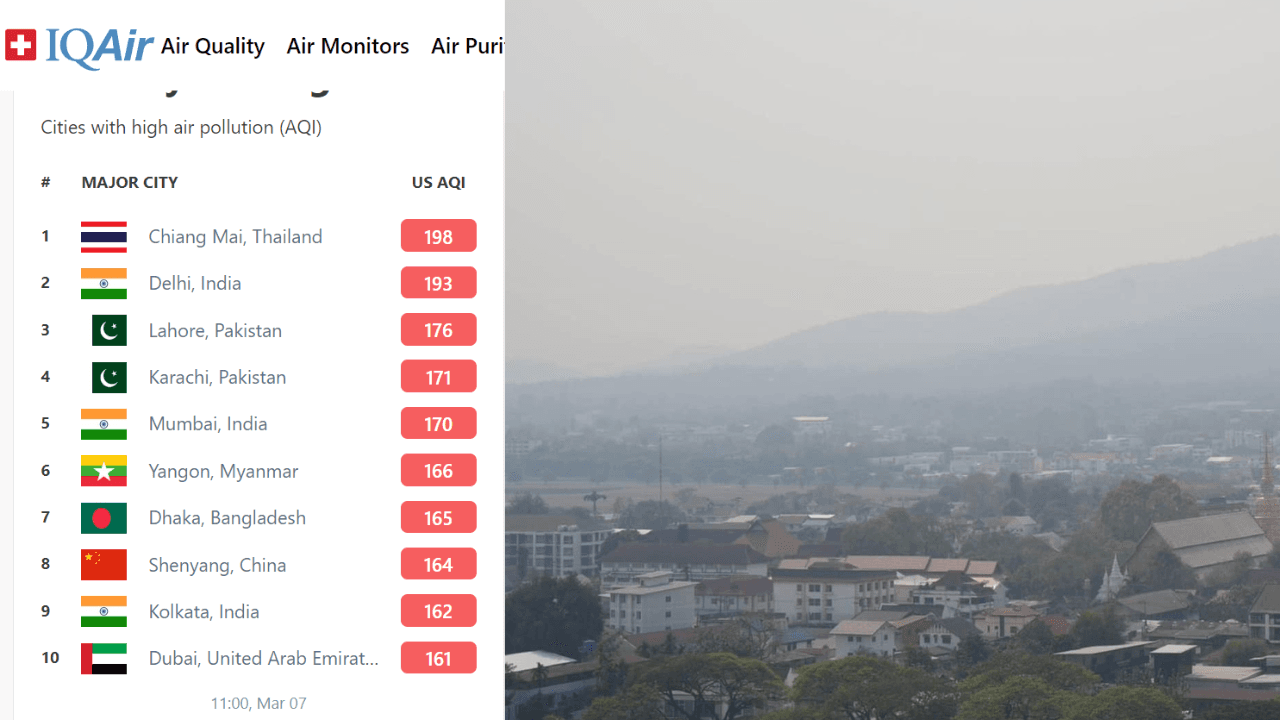Click the red 198 AQI badge
Viewport: 1280px width, 720px height.
(x=438, y=236)
